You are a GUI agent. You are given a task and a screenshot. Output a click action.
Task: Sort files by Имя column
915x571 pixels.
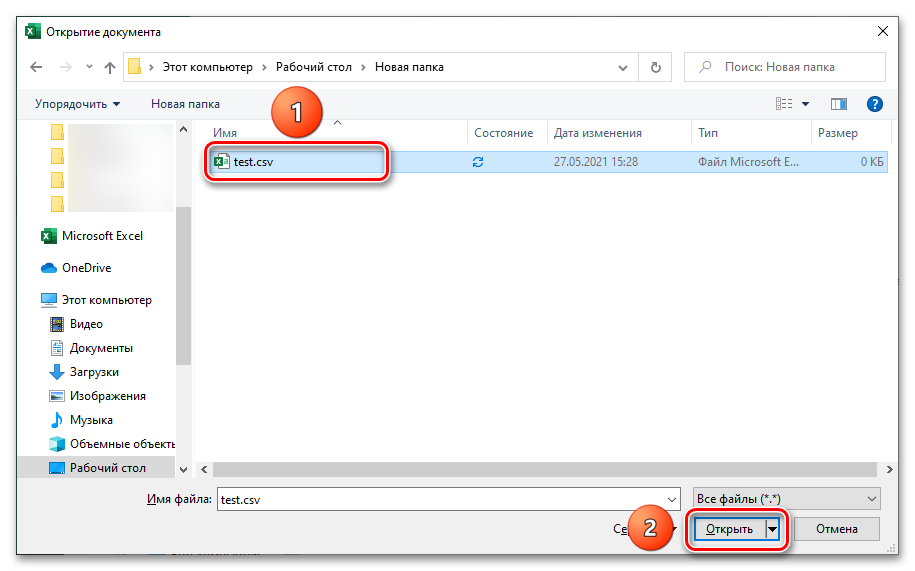pos(226,133)
